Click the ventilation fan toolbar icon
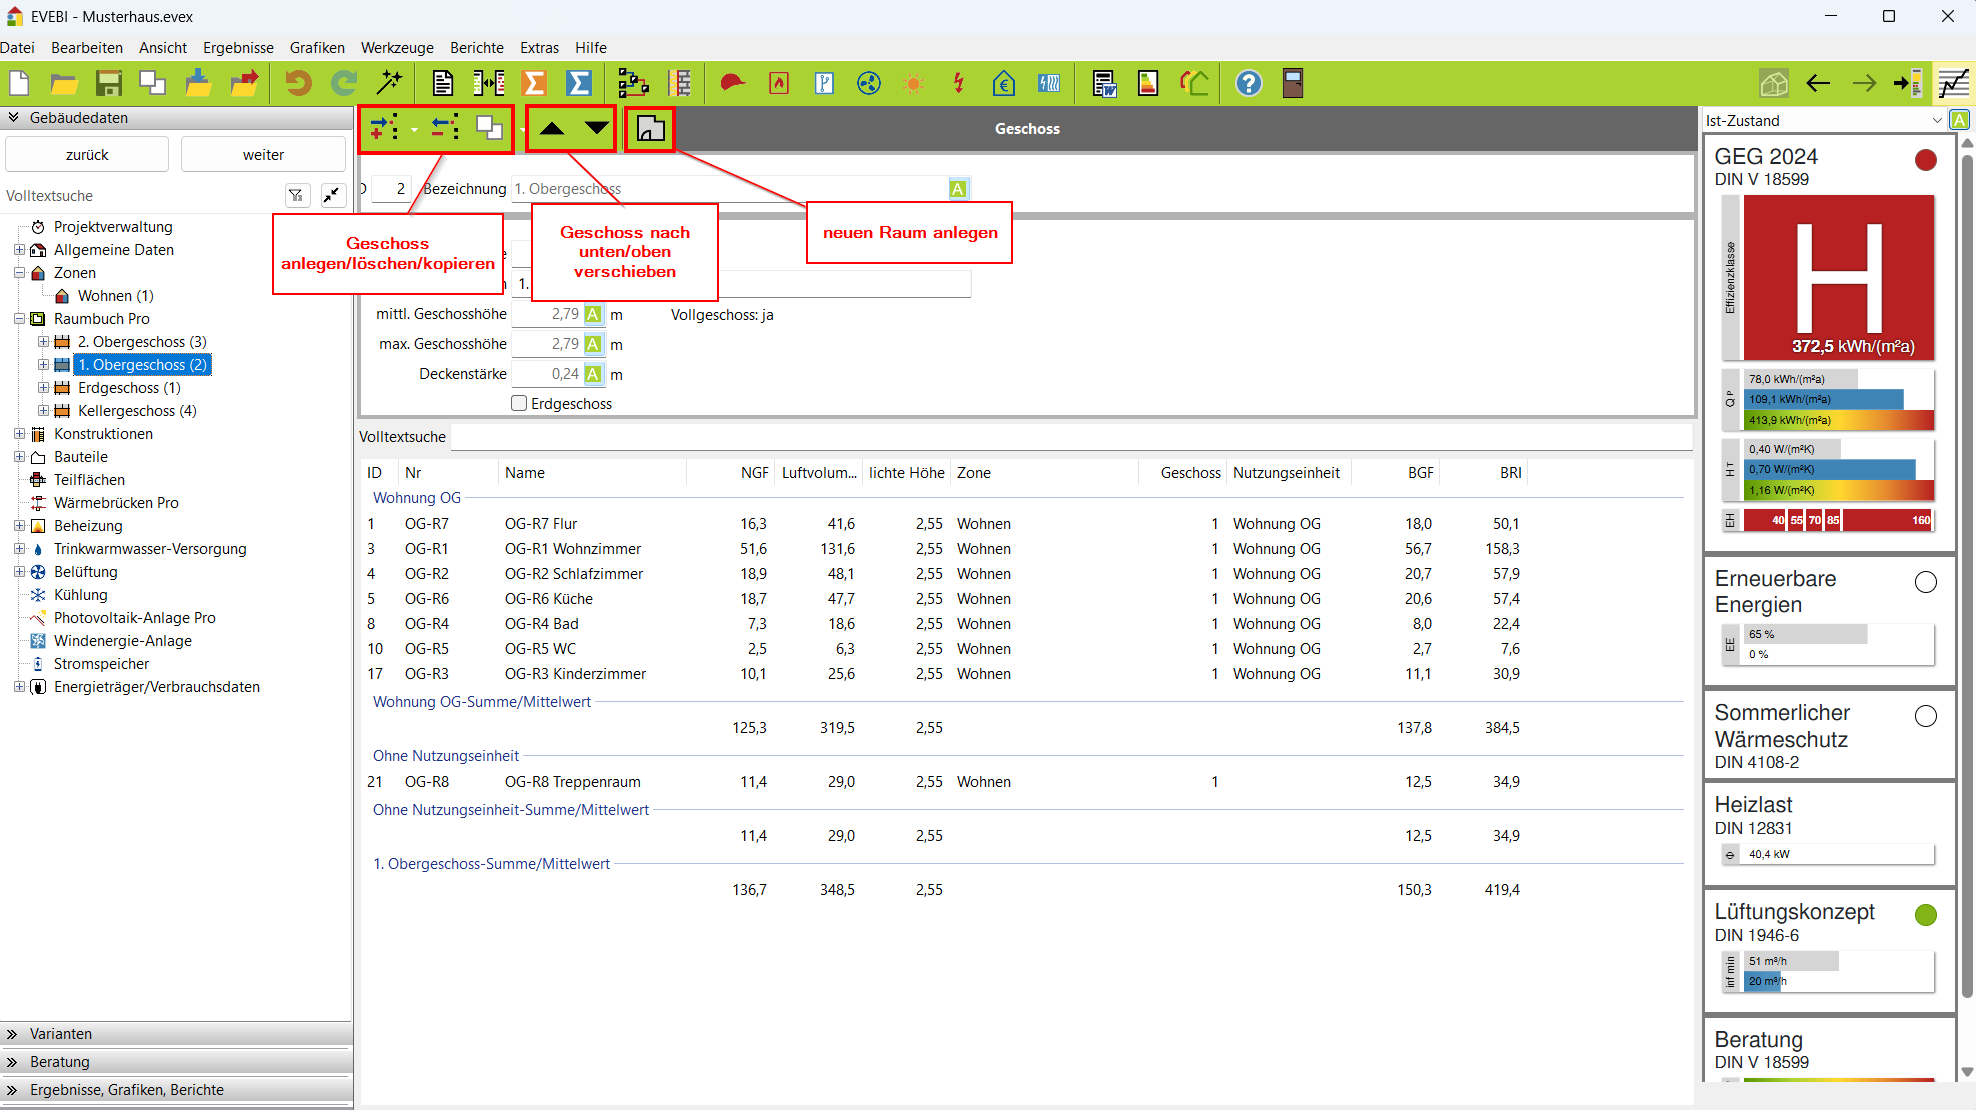 [x=868, y=83]
